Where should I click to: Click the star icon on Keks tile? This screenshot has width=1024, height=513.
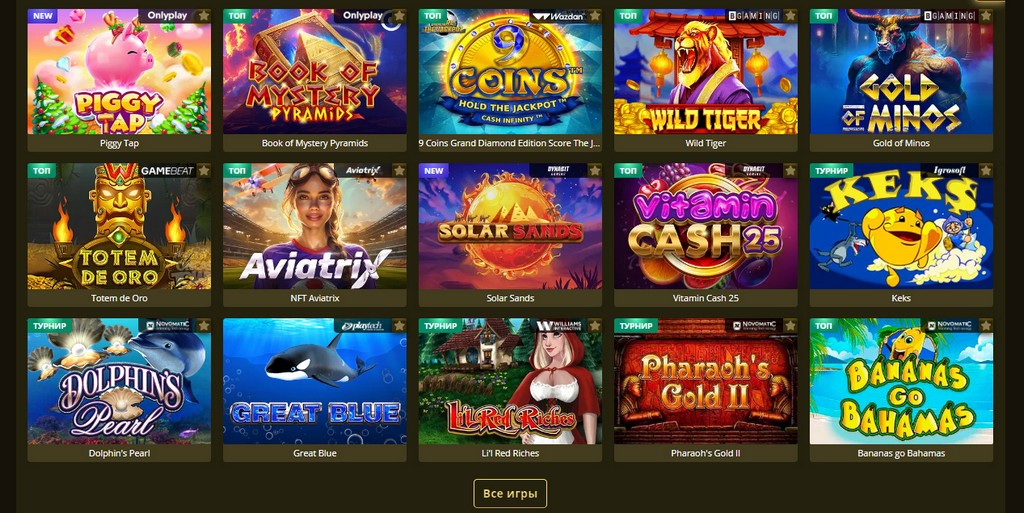click(x=985, y=170)
